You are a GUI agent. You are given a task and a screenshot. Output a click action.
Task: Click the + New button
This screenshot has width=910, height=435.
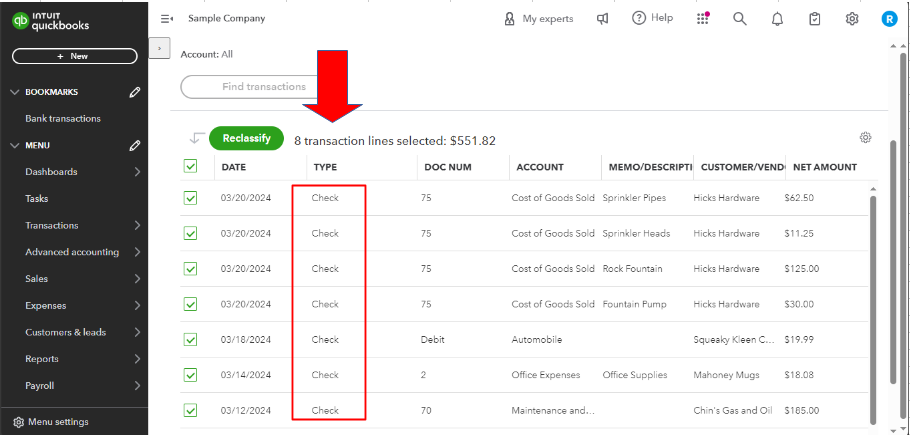74,56
